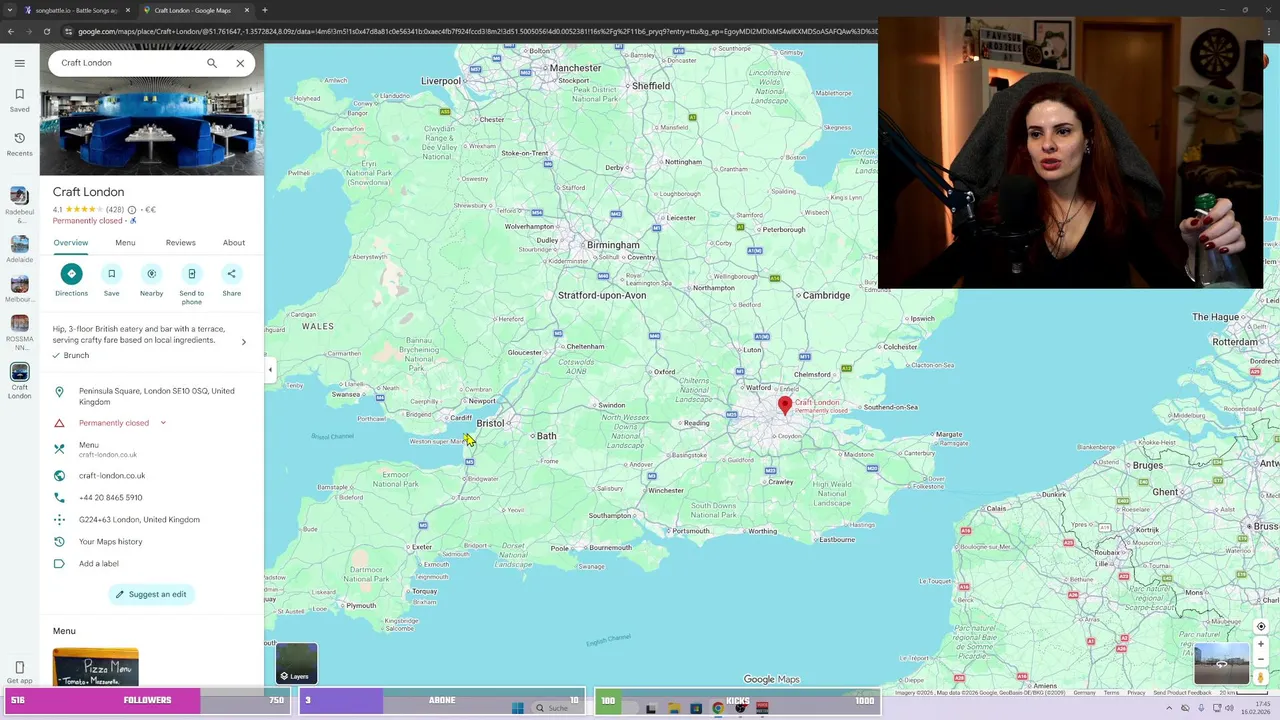Clear the Craft London search with X

240,63
